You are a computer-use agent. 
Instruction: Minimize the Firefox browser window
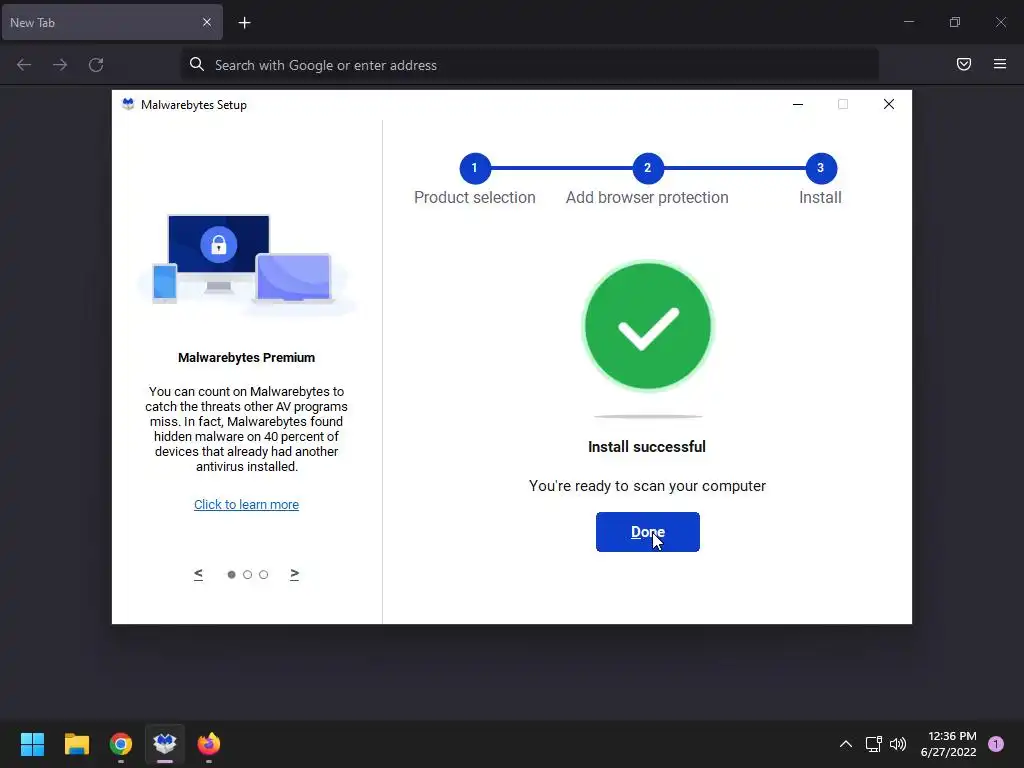908,22
